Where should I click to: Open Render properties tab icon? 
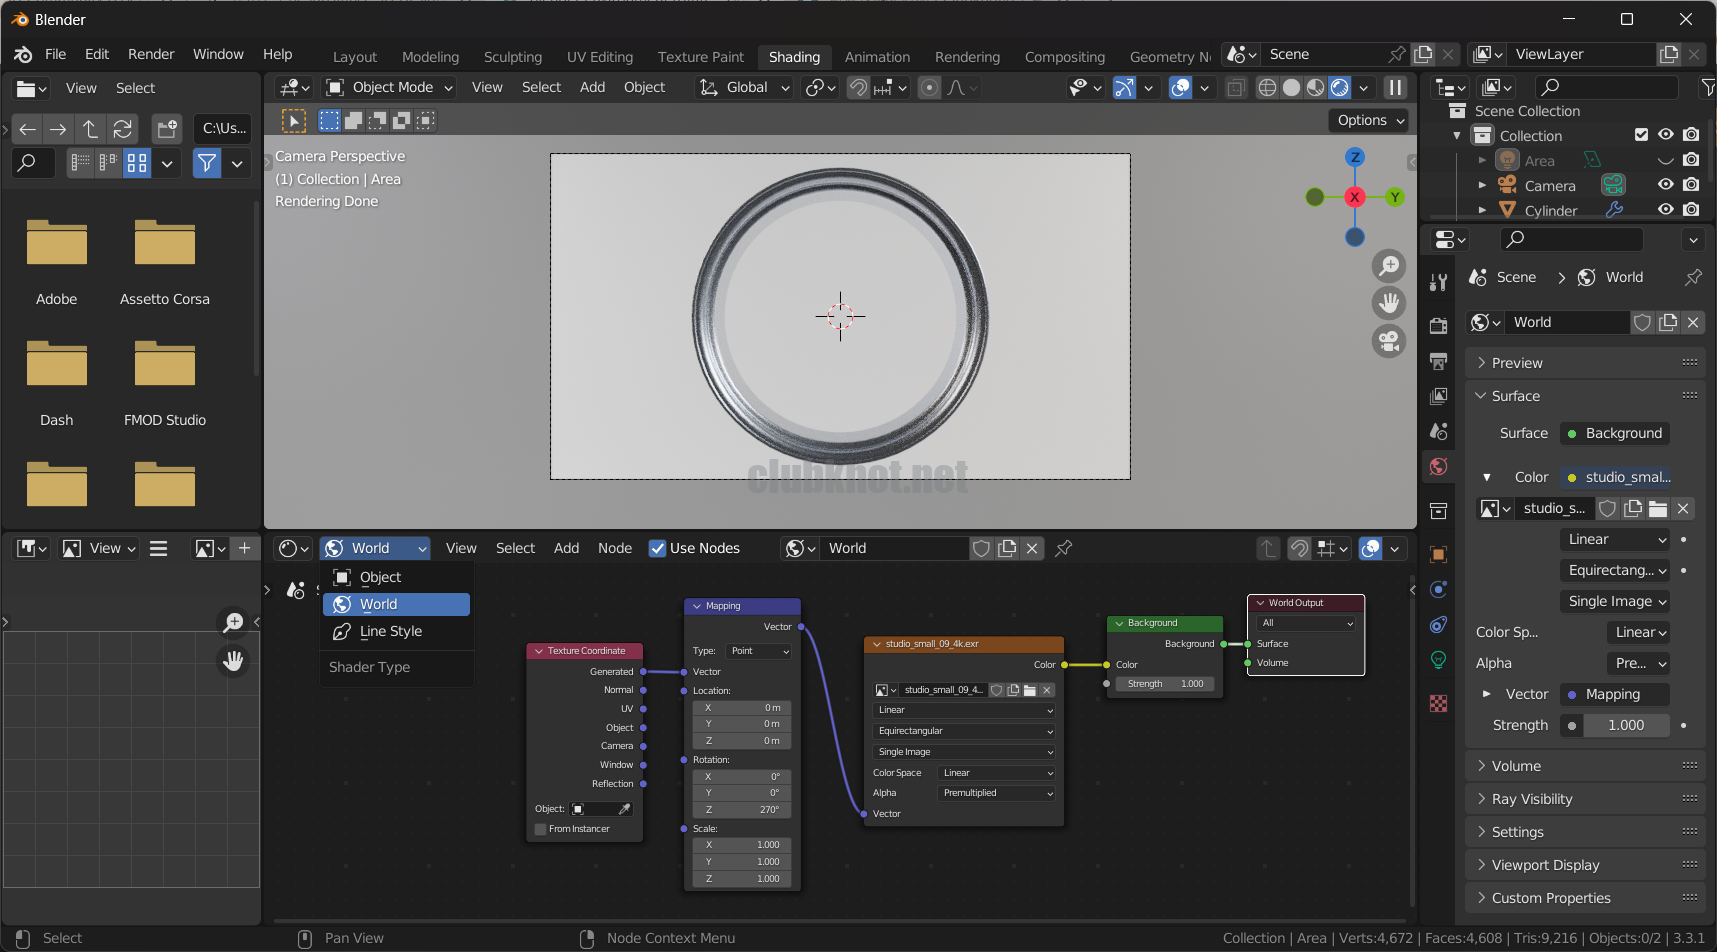tap(1438, 325)
